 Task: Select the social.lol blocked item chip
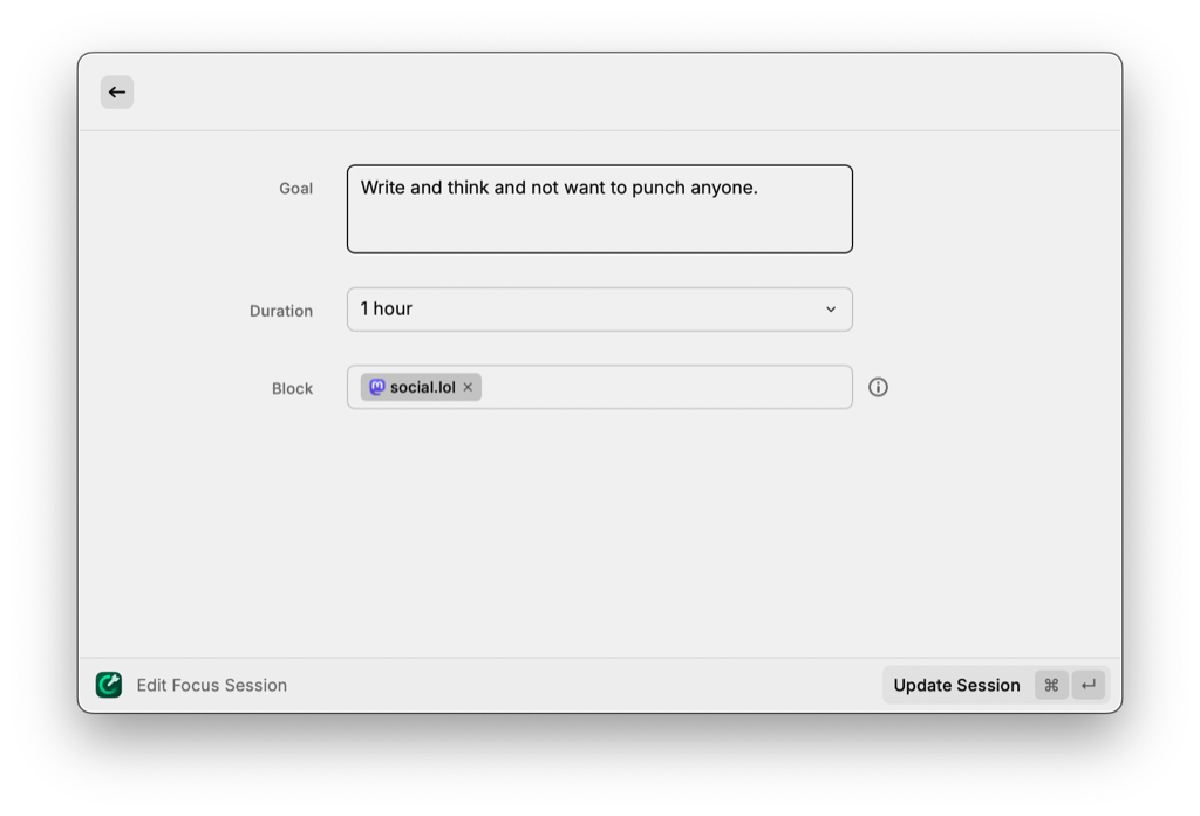coord(422,387)
